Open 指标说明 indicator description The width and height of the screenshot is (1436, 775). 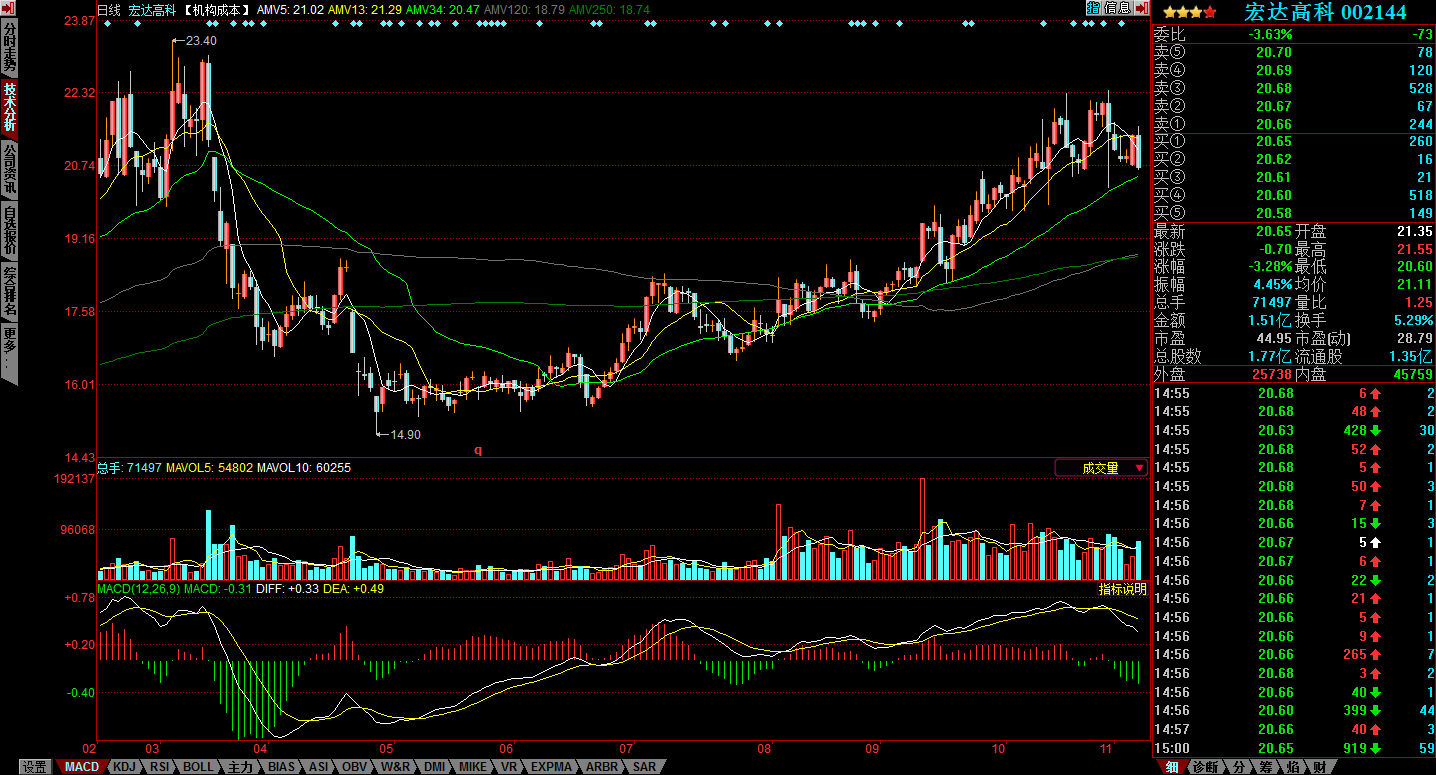point(1123,589)
